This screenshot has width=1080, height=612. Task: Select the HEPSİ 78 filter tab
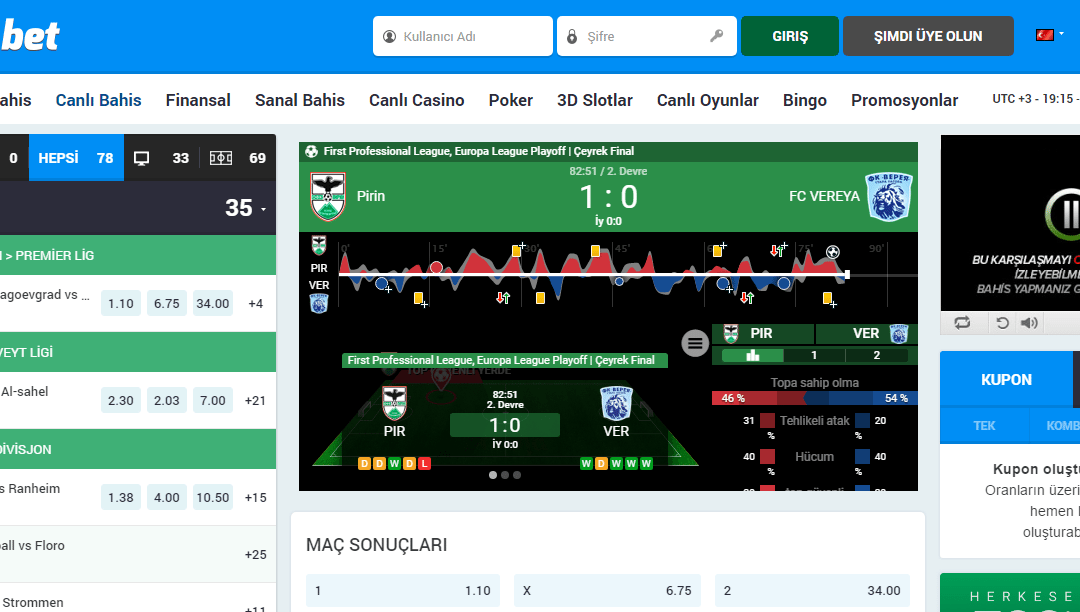[76, 158]
